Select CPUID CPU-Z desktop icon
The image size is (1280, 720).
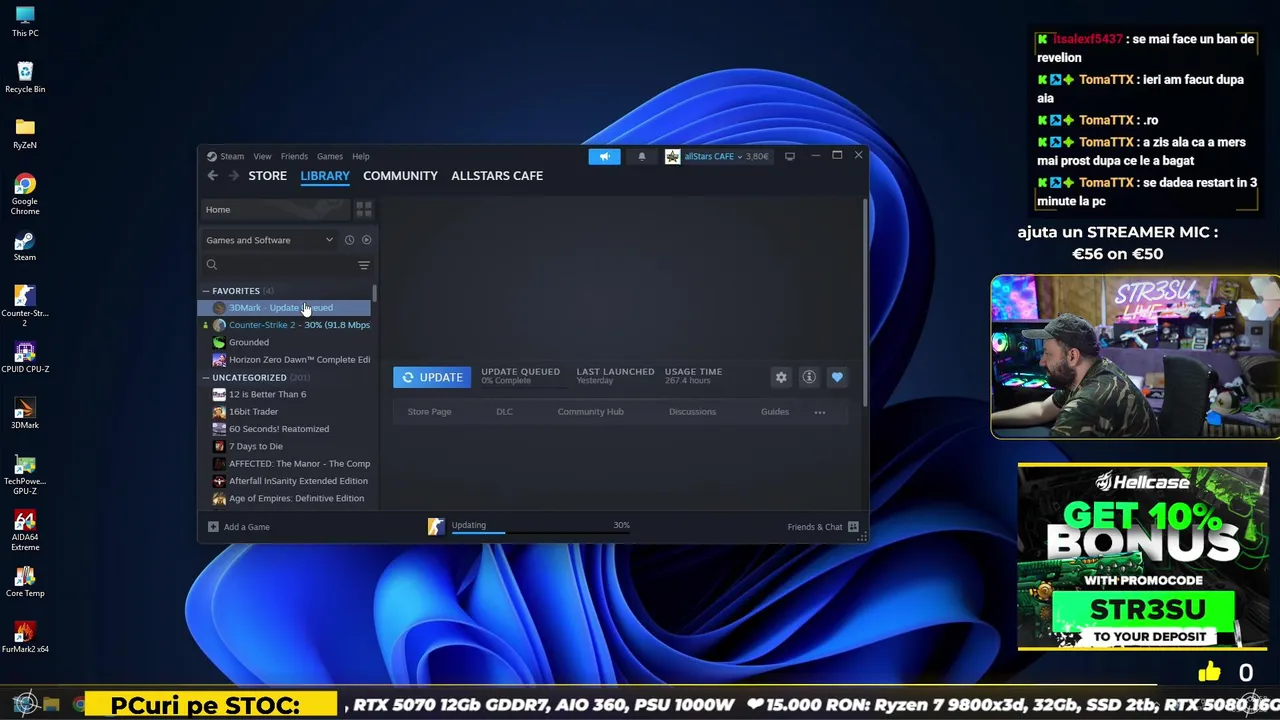[25, 358]
